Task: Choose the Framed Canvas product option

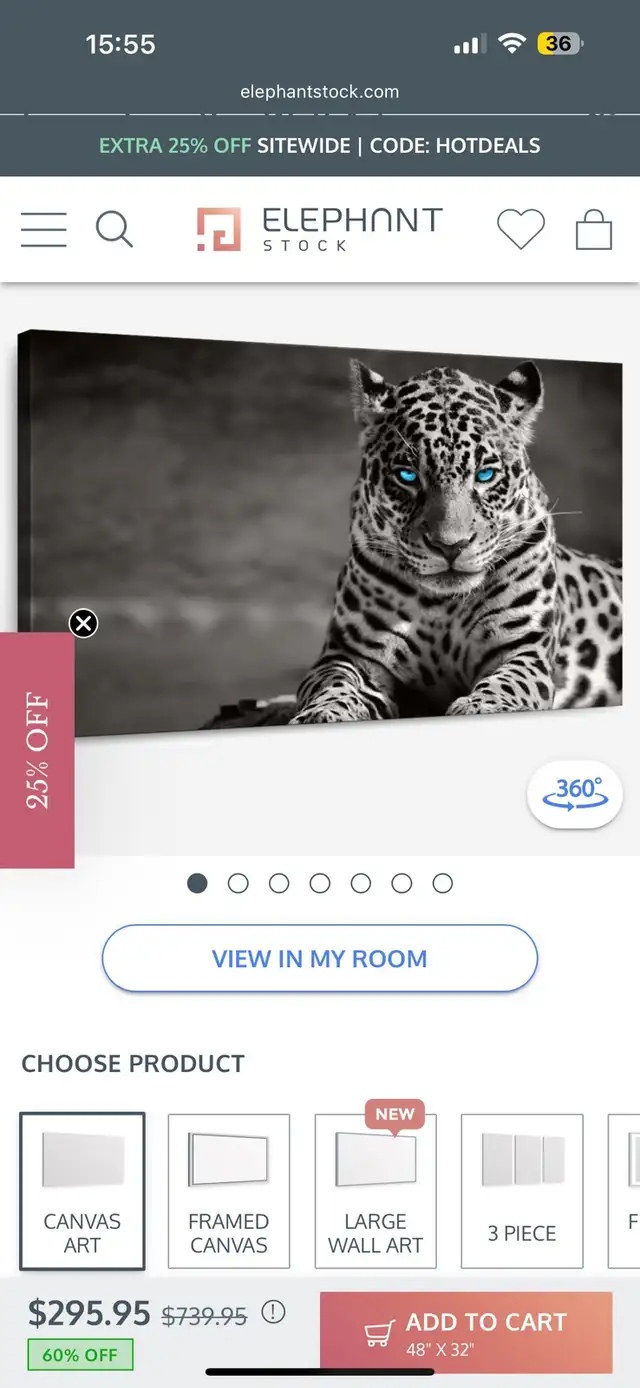Action: 229,1191
